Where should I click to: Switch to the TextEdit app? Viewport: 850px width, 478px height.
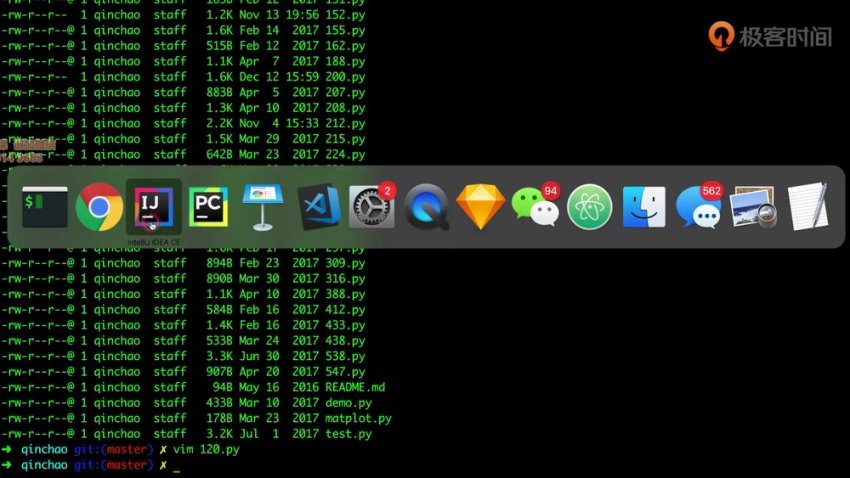click(x=807, y=207)
